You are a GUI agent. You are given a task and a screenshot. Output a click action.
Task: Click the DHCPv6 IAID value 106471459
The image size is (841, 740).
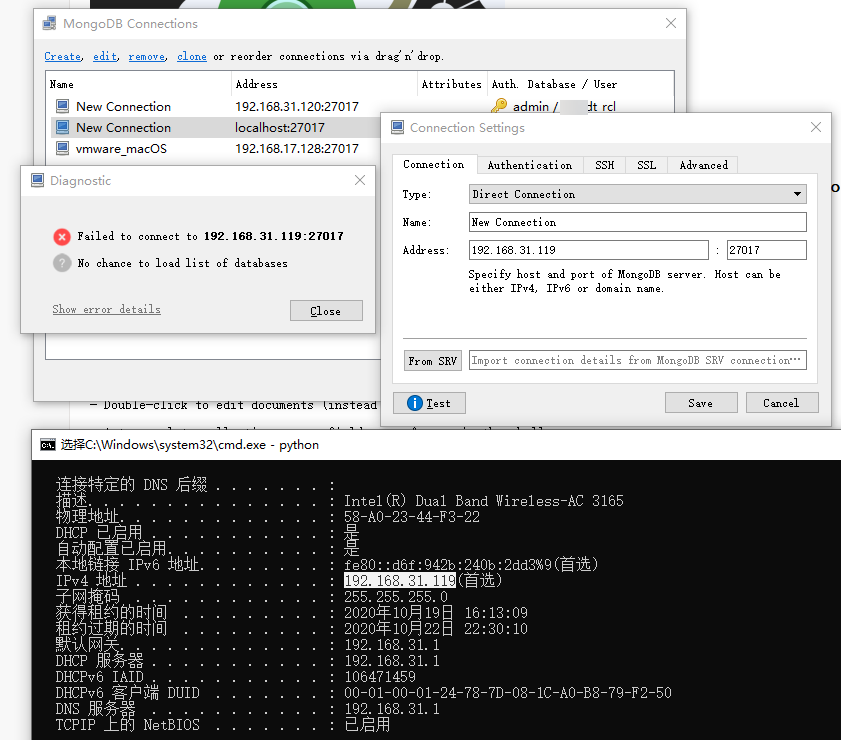coord(380,676)
